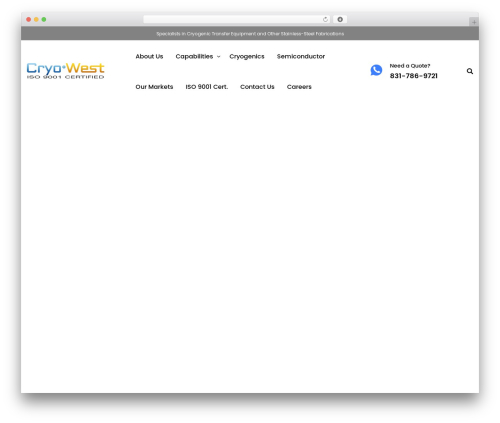Open the site search magnifier
Viewport: 500px width, 423px height.
tap(470, 71)
